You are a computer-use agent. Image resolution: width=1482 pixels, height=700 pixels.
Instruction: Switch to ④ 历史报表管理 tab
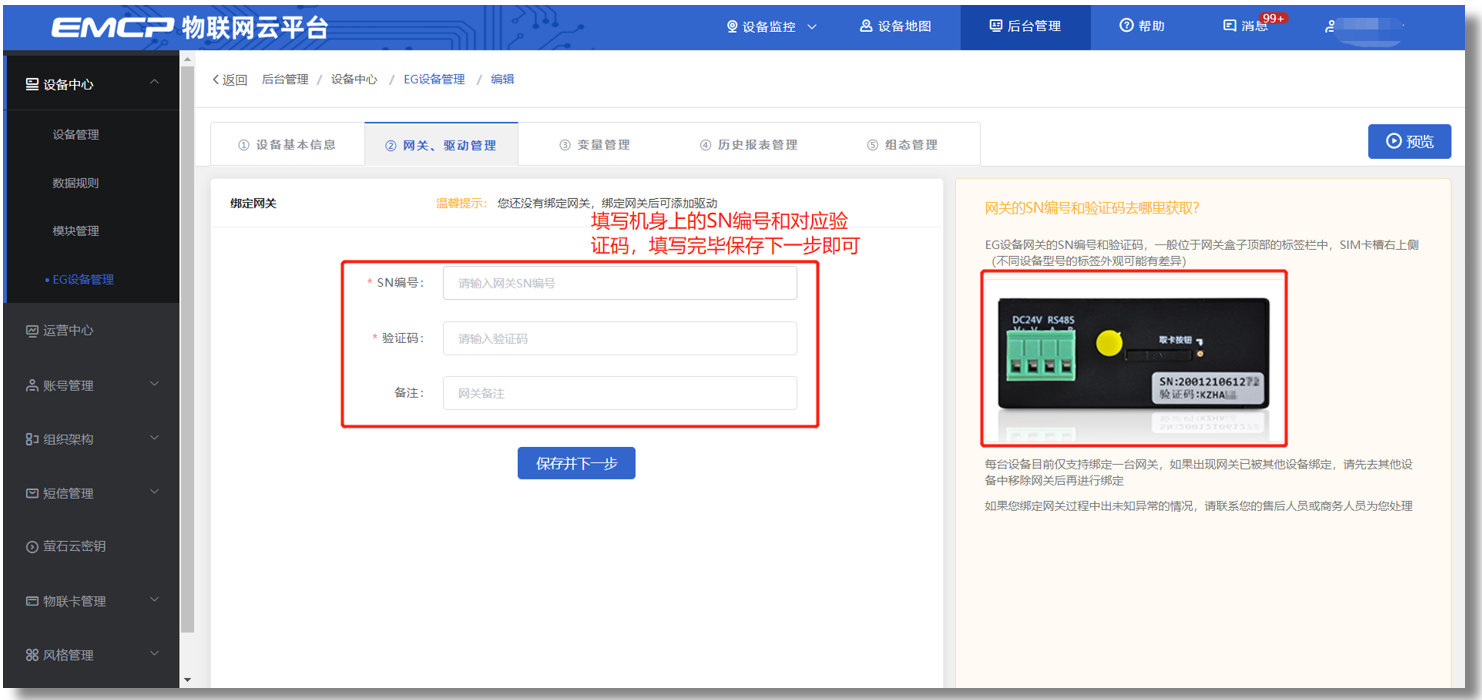click(x=749, y=145)
